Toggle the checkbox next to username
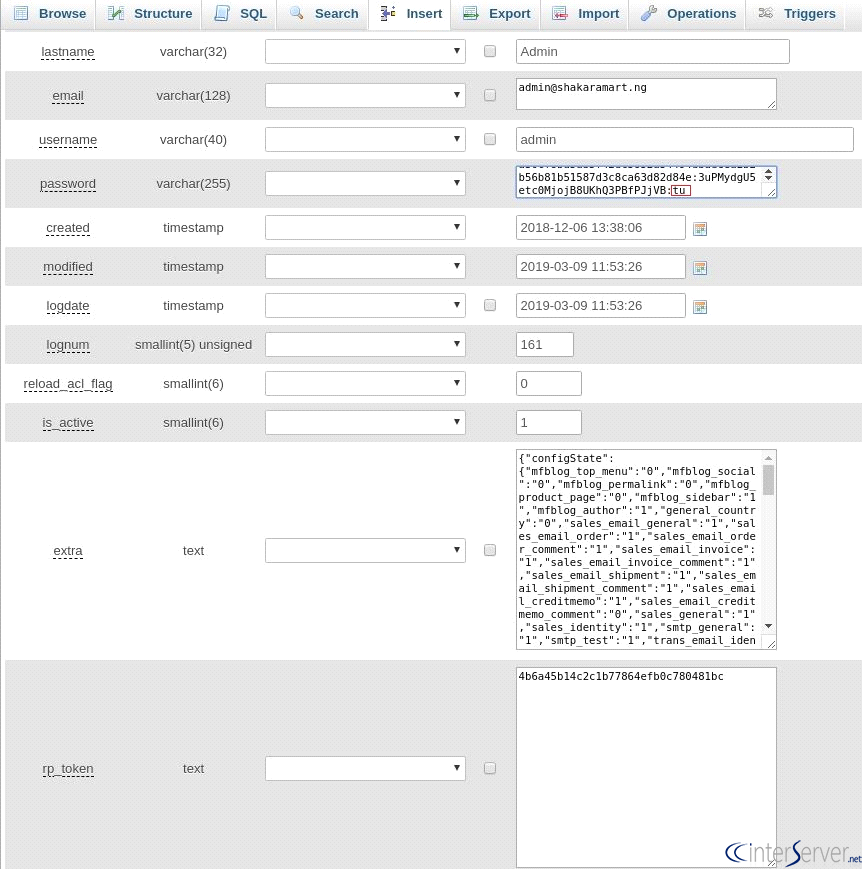The image size is (862, 869). [x=489, y=139]
